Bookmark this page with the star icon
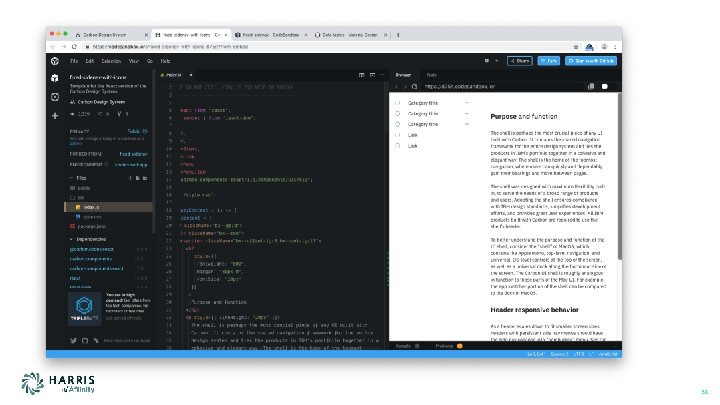720x405 pixels. coord(576,47)
